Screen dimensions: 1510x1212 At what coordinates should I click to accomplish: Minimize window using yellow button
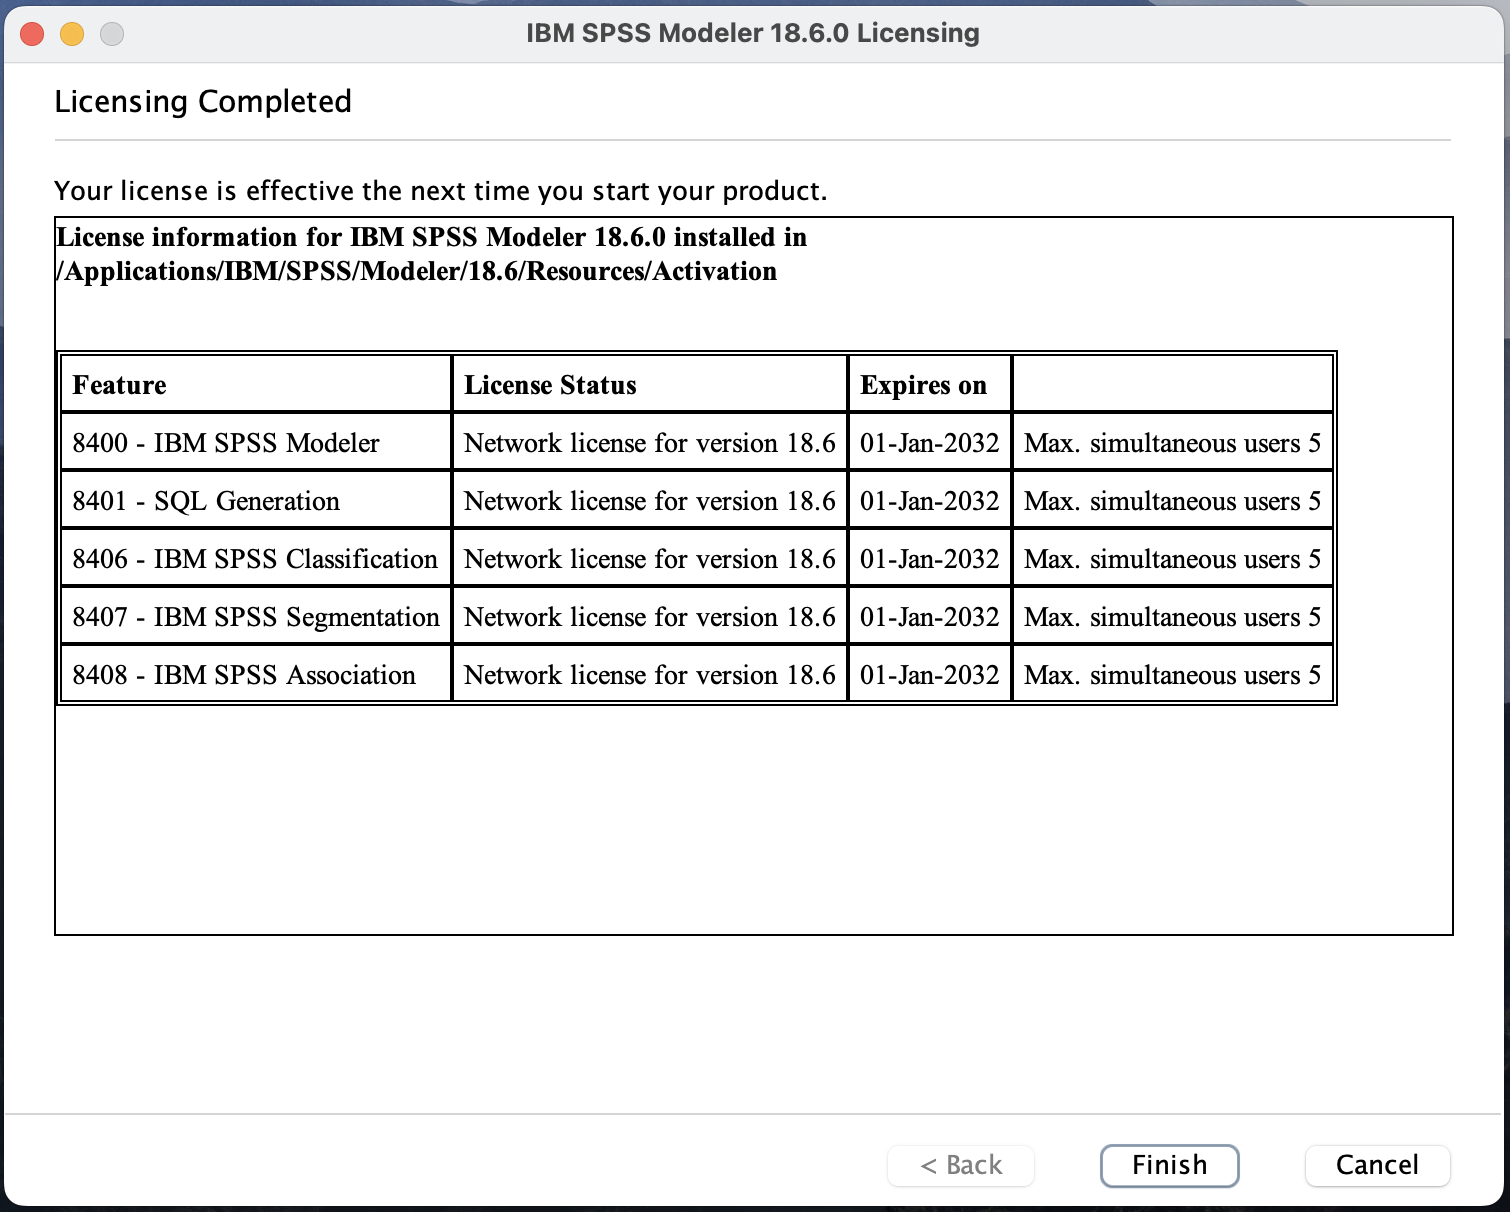(72, 34)
